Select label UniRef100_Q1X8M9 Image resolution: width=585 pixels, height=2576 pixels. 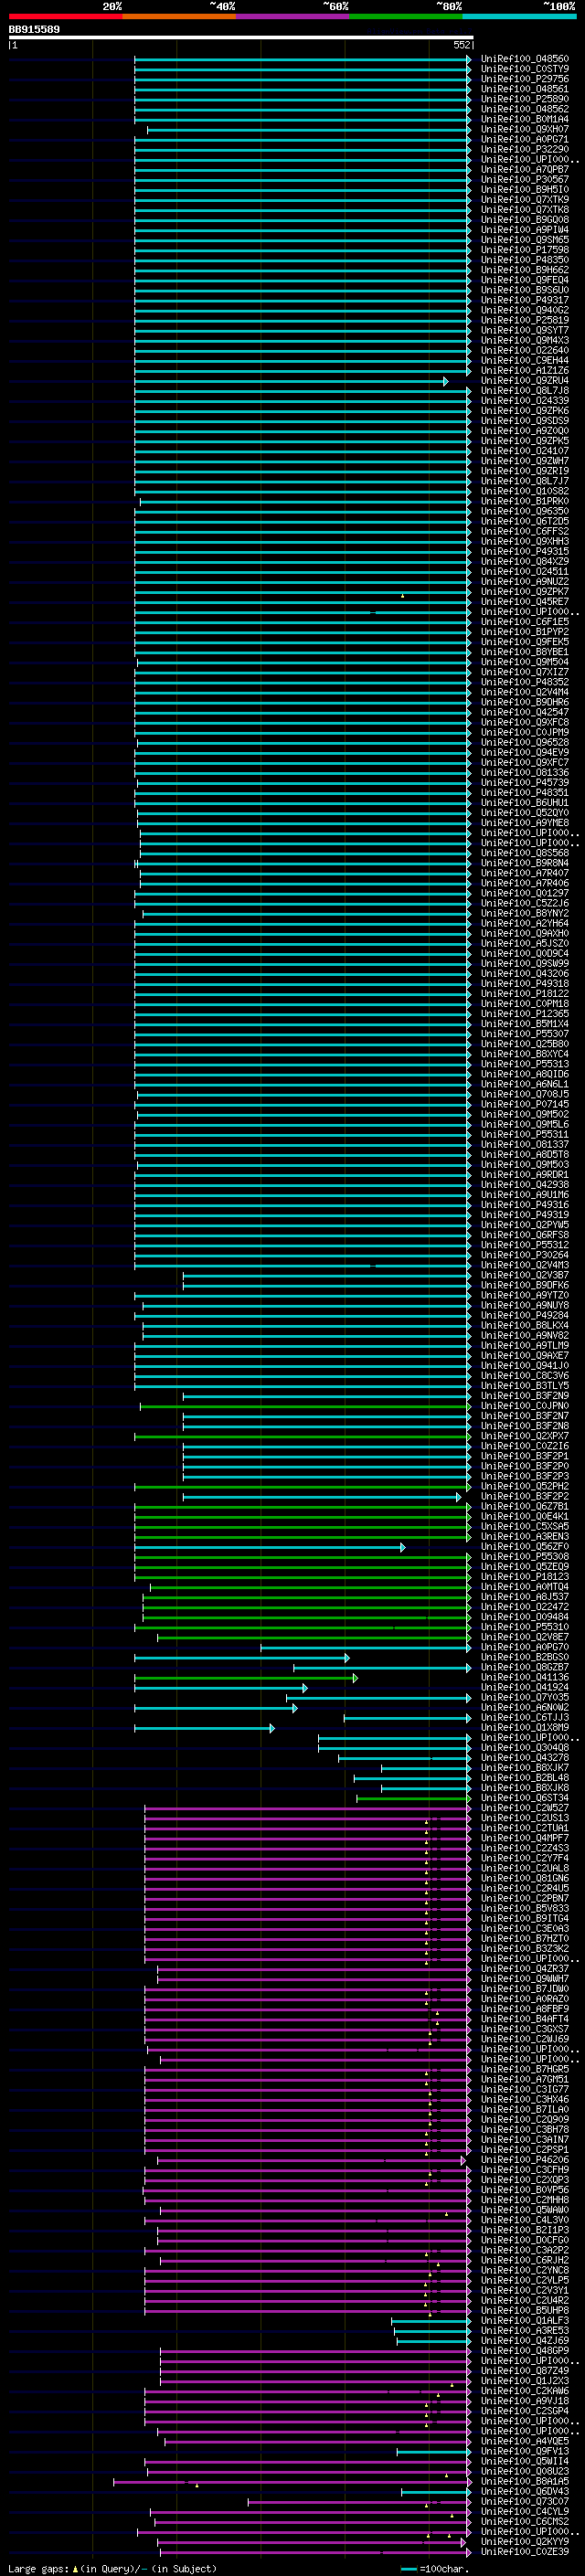click(x=525, y=1728)
